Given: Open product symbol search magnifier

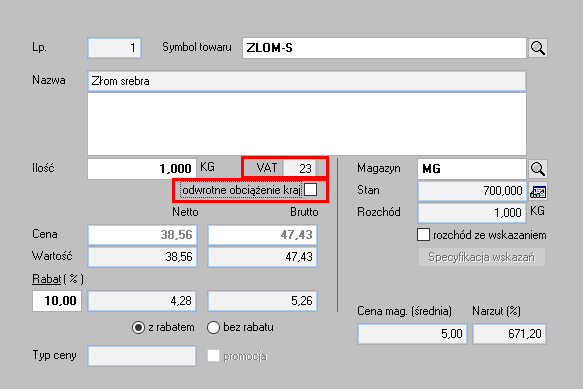Looking at the screenshot, I should pos(538,48).
